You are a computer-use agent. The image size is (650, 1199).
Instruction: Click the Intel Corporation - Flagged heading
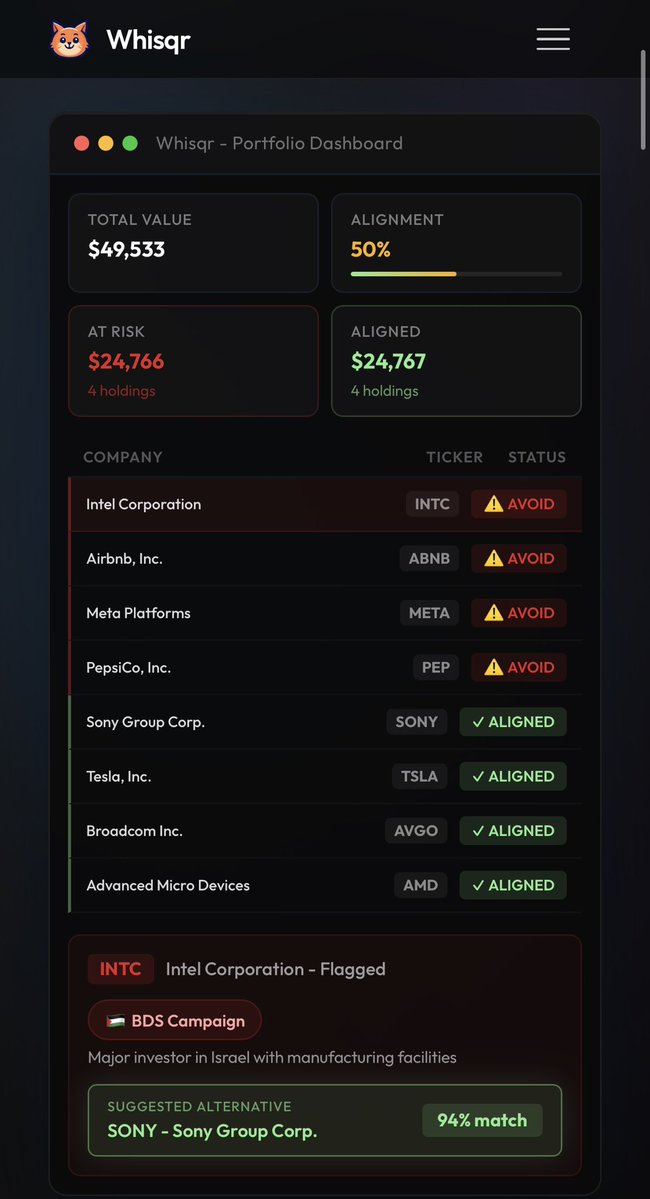pos(275,969)
